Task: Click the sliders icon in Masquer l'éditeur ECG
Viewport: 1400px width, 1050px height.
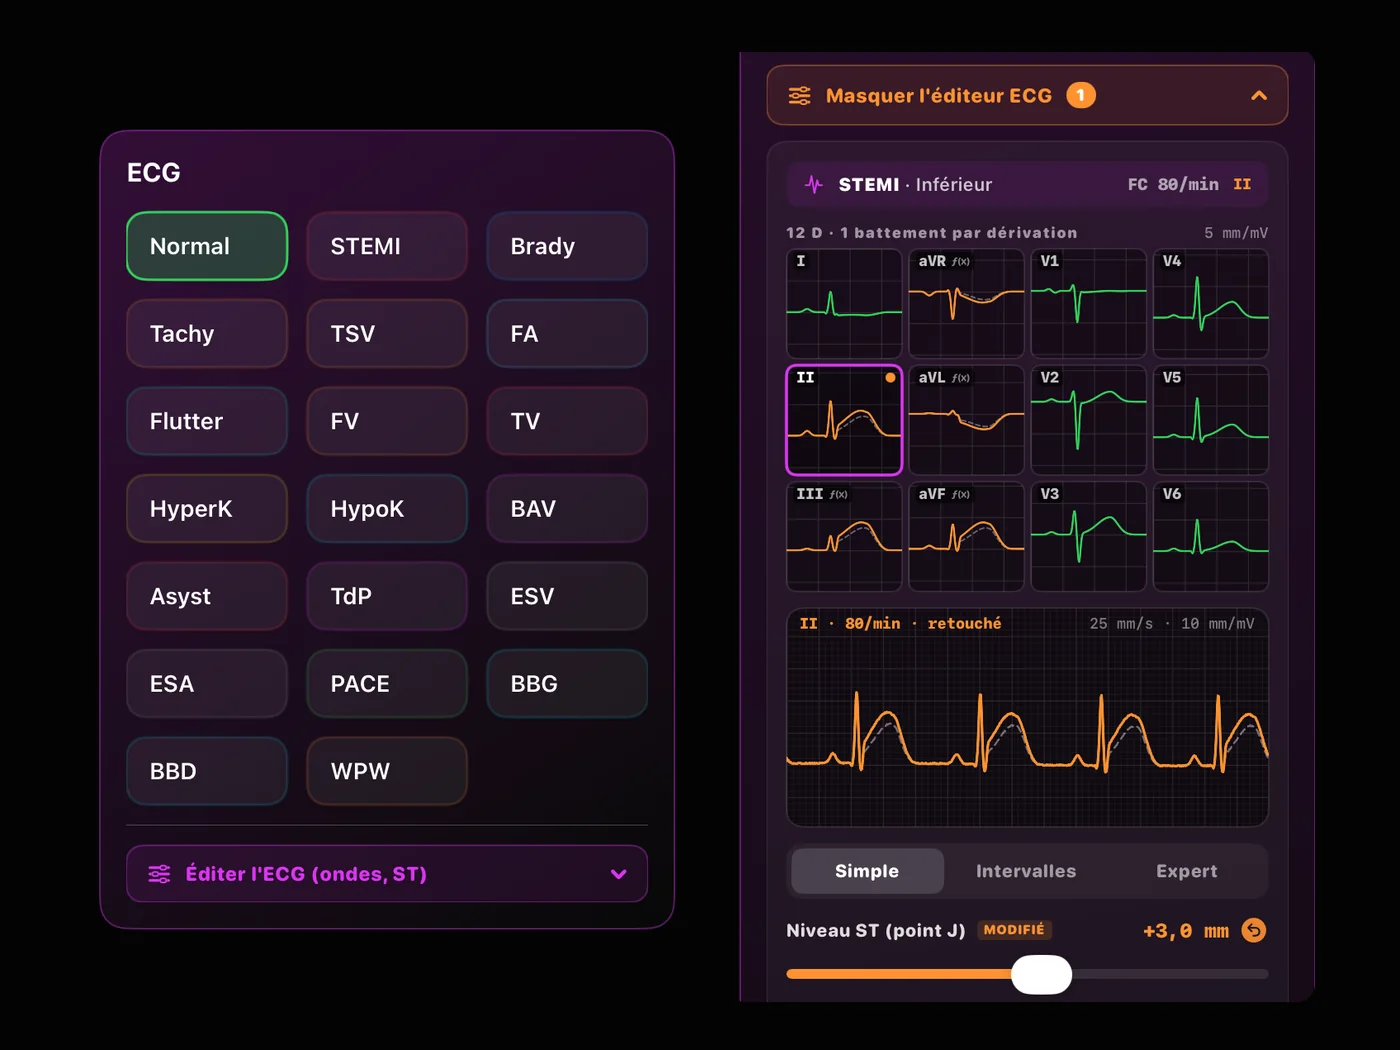Action: (800, 96)
